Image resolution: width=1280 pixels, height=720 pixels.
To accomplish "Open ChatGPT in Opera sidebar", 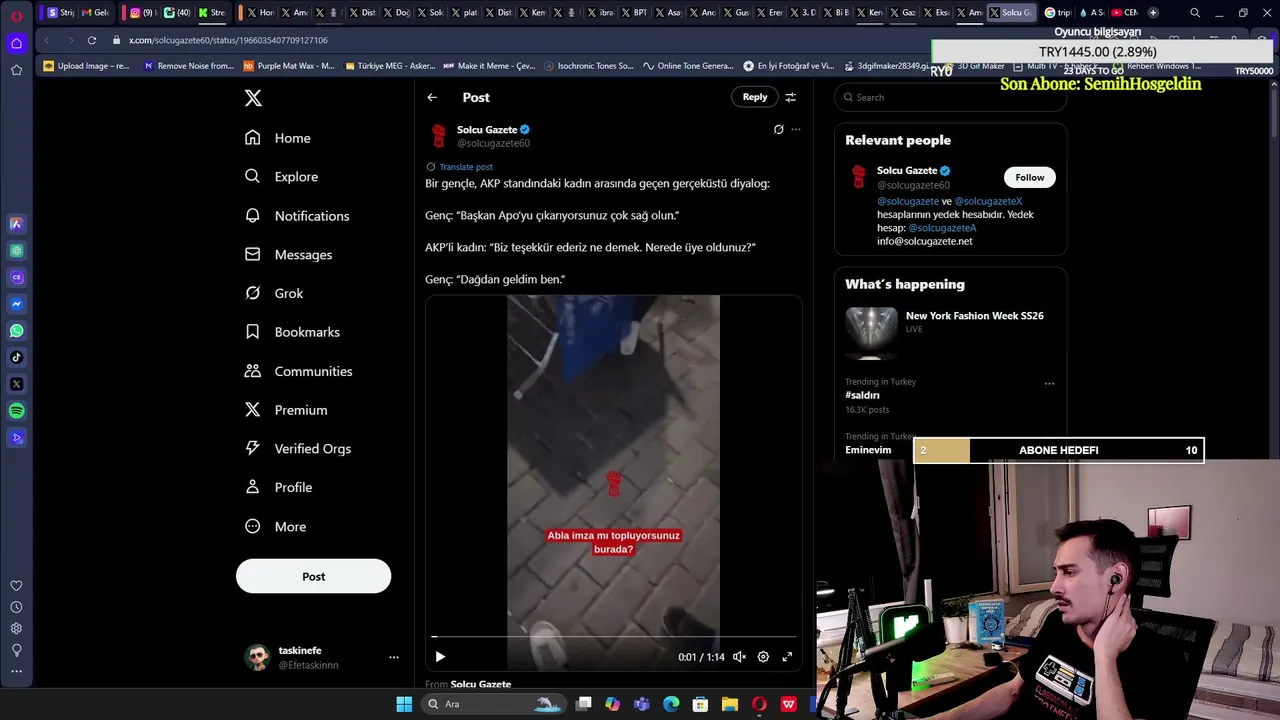I will coord(16,251).
